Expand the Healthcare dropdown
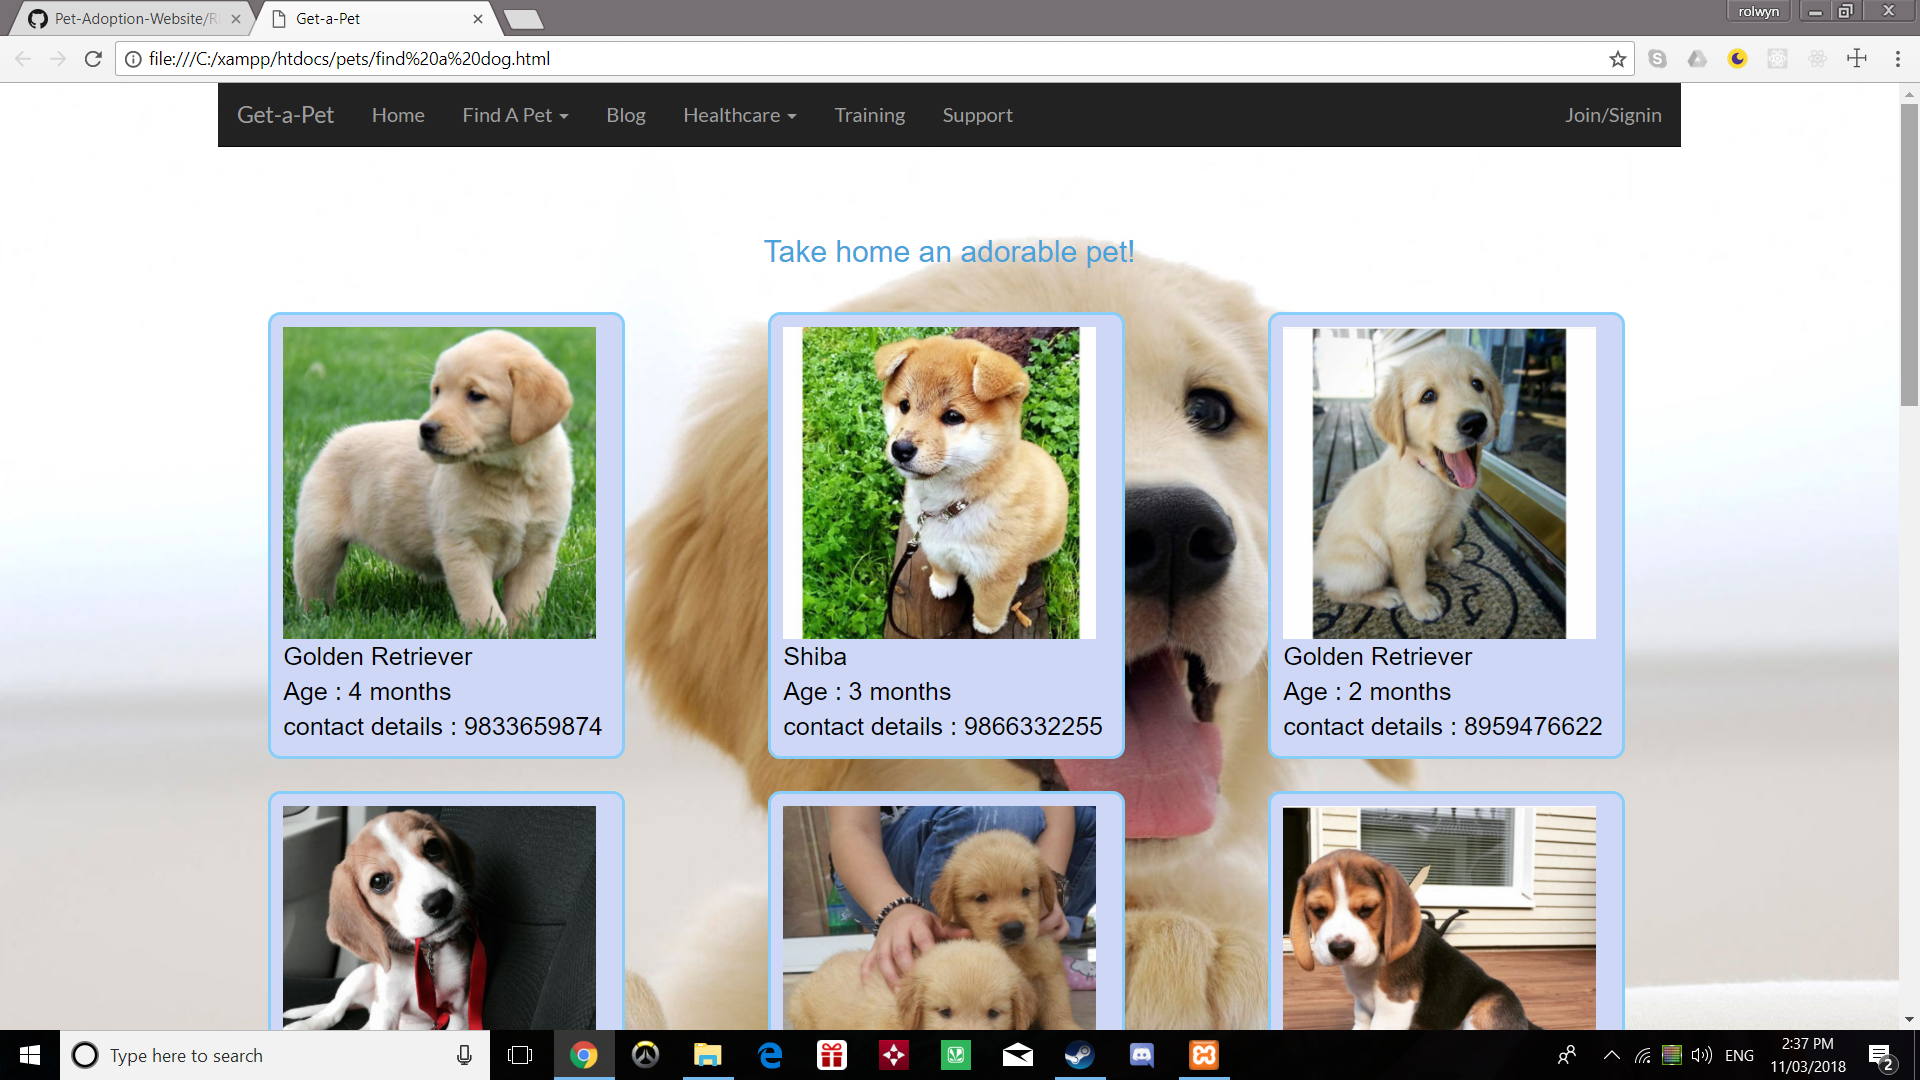This screenshot has height=1080, width=1920. click(x=740, y=115)
